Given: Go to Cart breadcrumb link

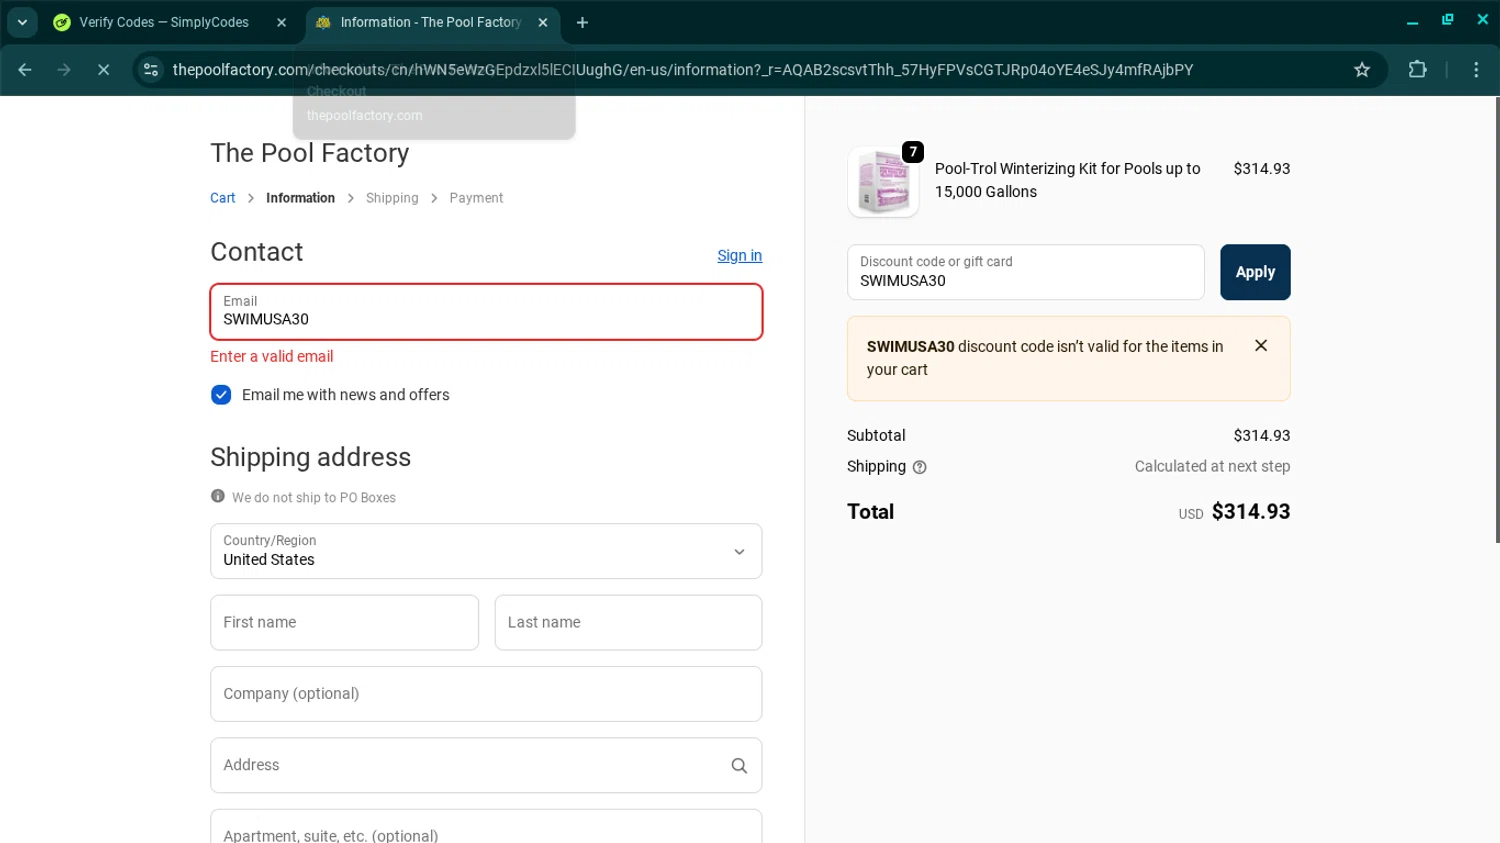Looking at the screenshot, I should click(222, 198).
